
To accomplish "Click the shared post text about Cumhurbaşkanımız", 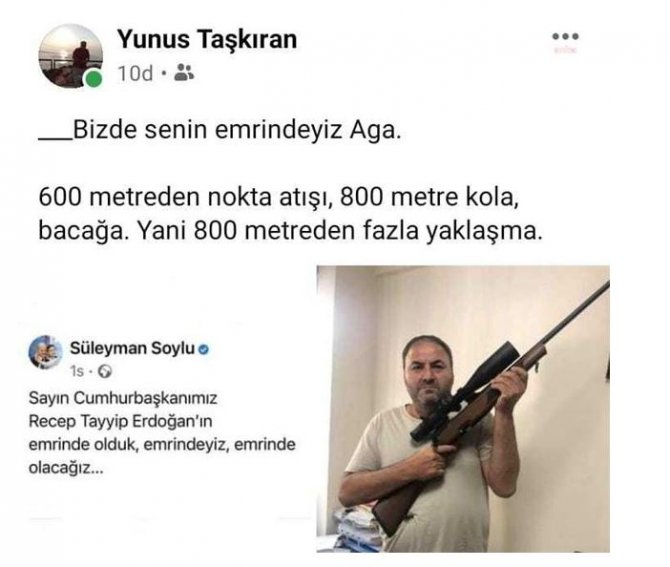I will pos(162,433).
